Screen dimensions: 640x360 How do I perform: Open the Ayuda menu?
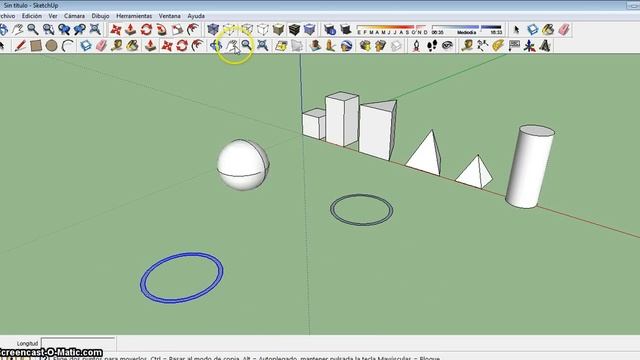click(196, 16)
